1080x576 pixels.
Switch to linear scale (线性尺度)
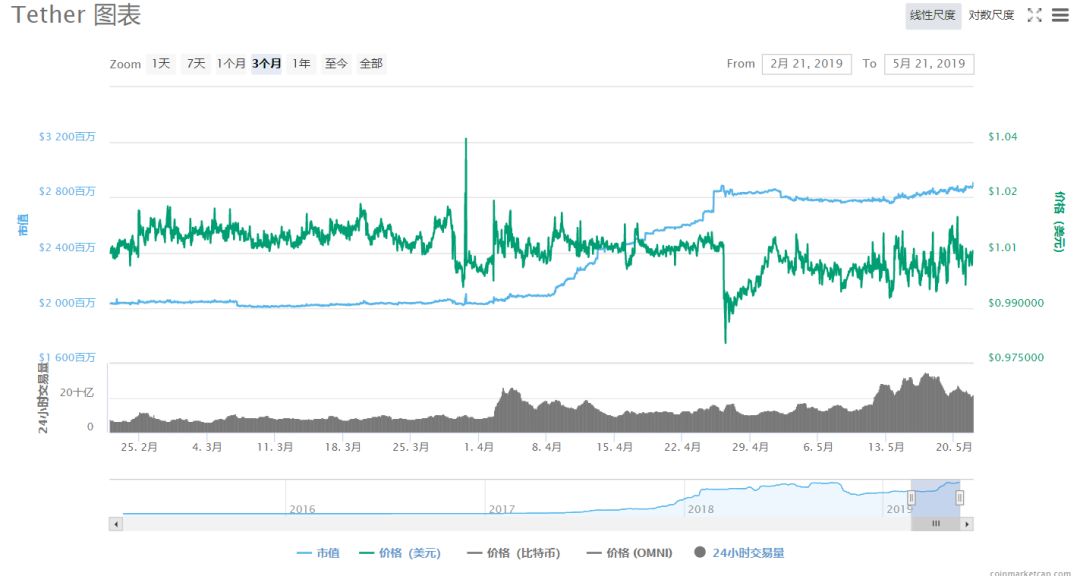pyautogui.click(x=933, y=15)
